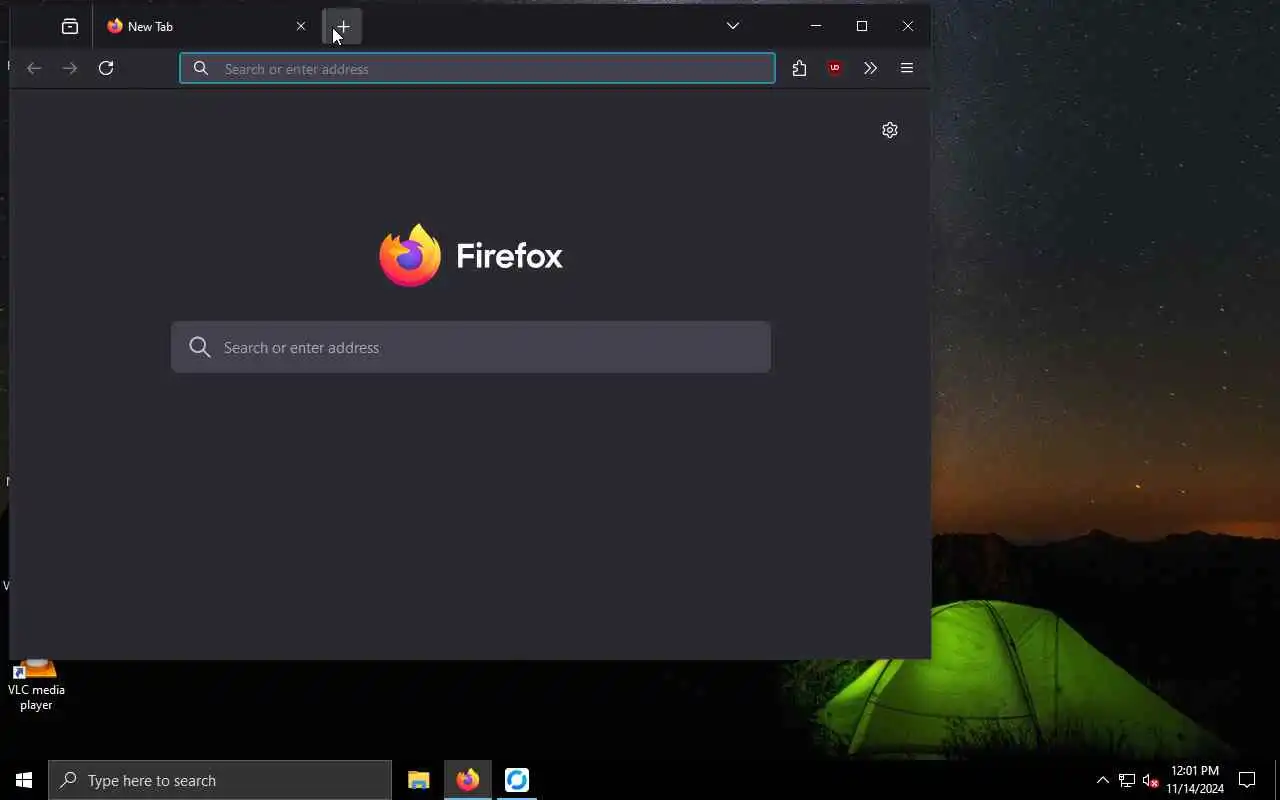Expand the List all tabs chevron
The width and height of the screenshot is (1280, 800).
pos(733,26)
